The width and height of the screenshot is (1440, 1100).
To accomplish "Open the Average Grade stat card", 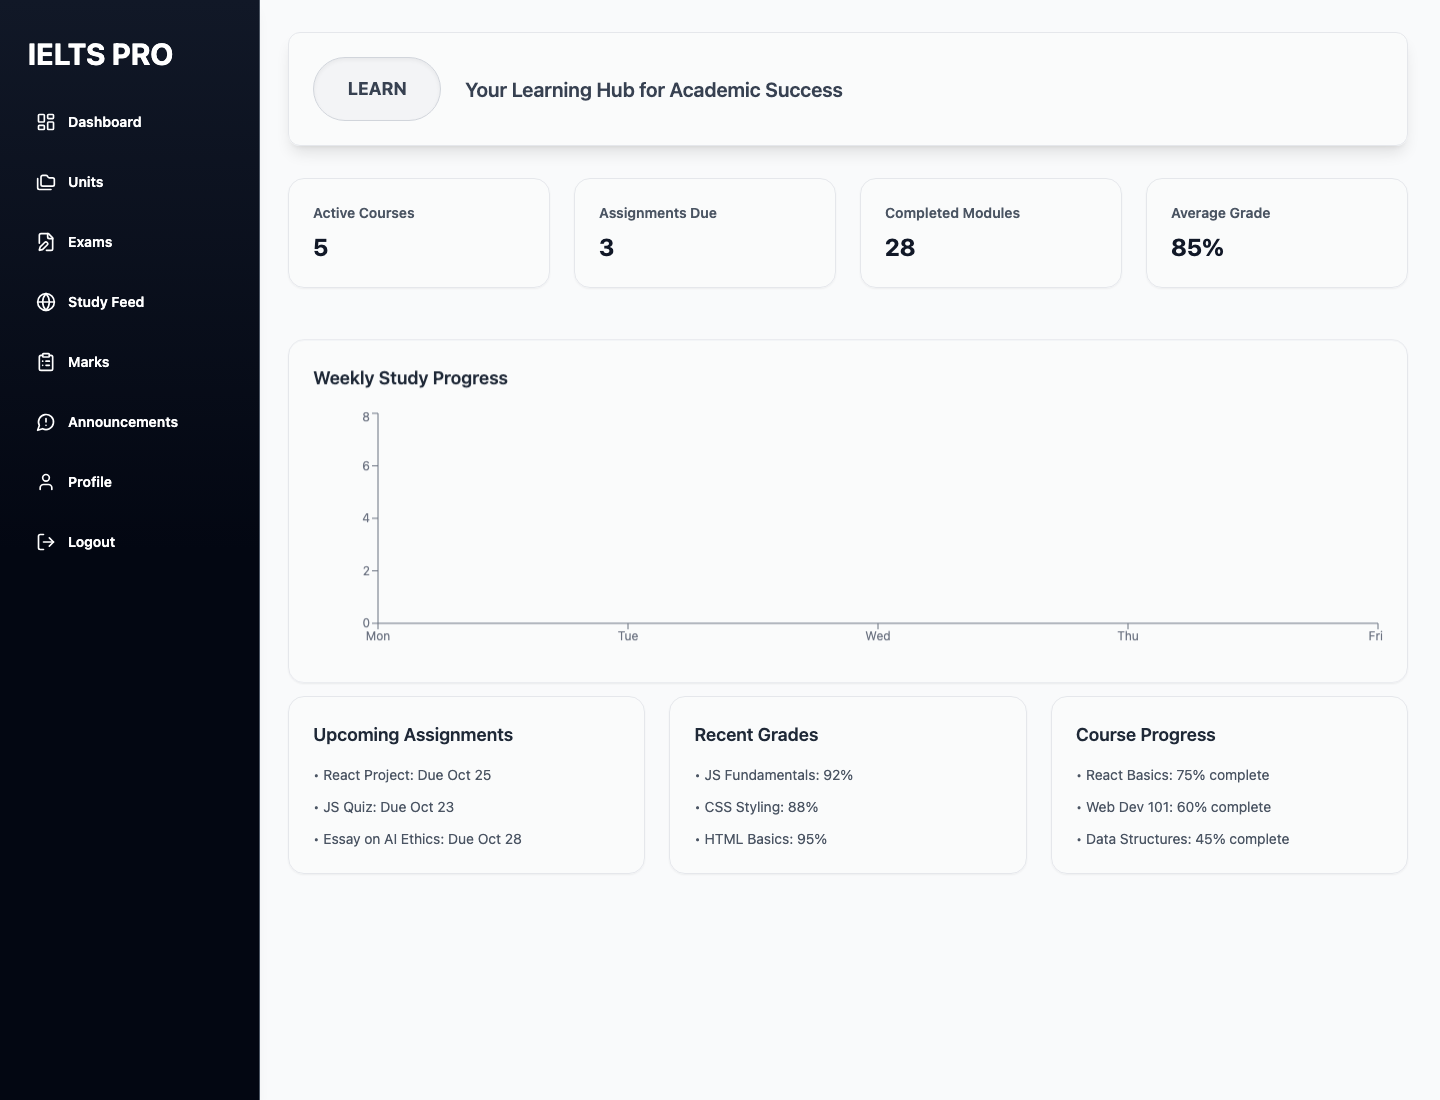I will 1277,233.
